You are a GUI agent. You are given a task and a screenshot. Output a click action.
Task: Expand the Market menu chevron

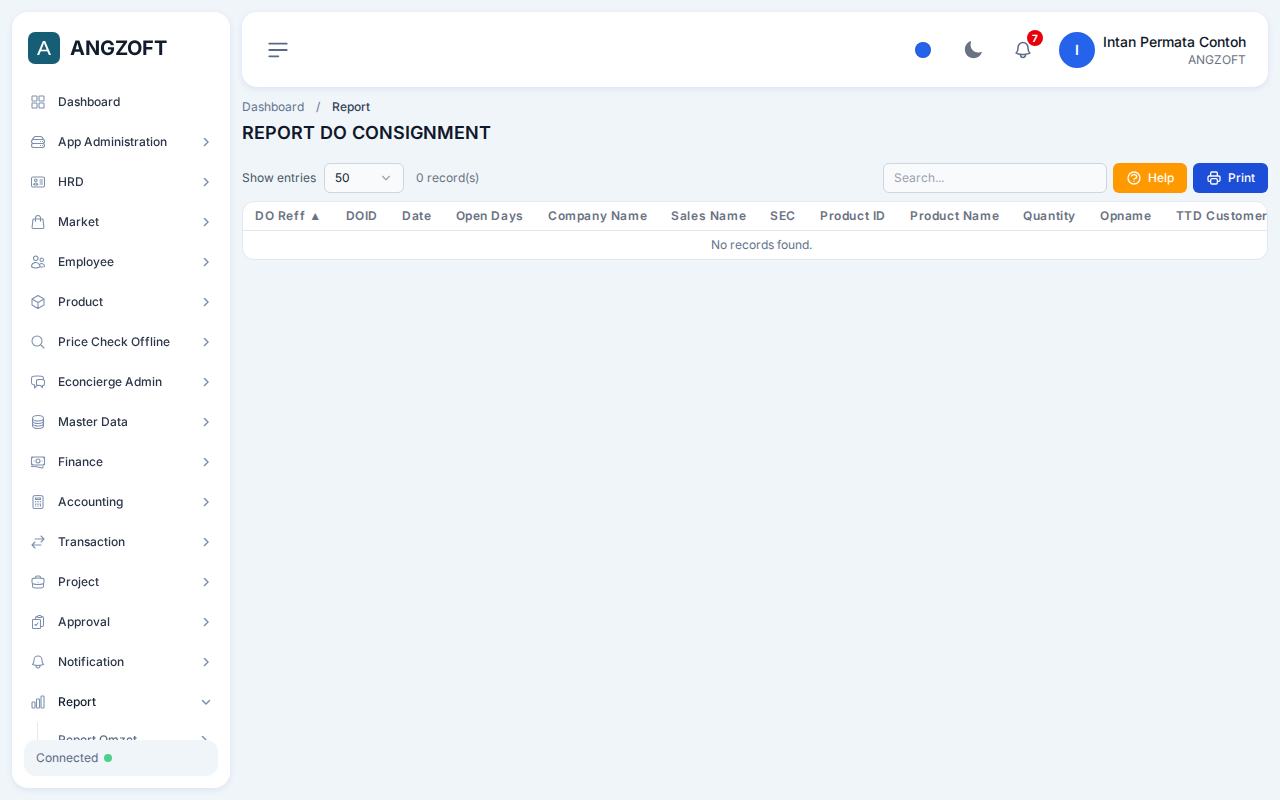coord(206,222)
